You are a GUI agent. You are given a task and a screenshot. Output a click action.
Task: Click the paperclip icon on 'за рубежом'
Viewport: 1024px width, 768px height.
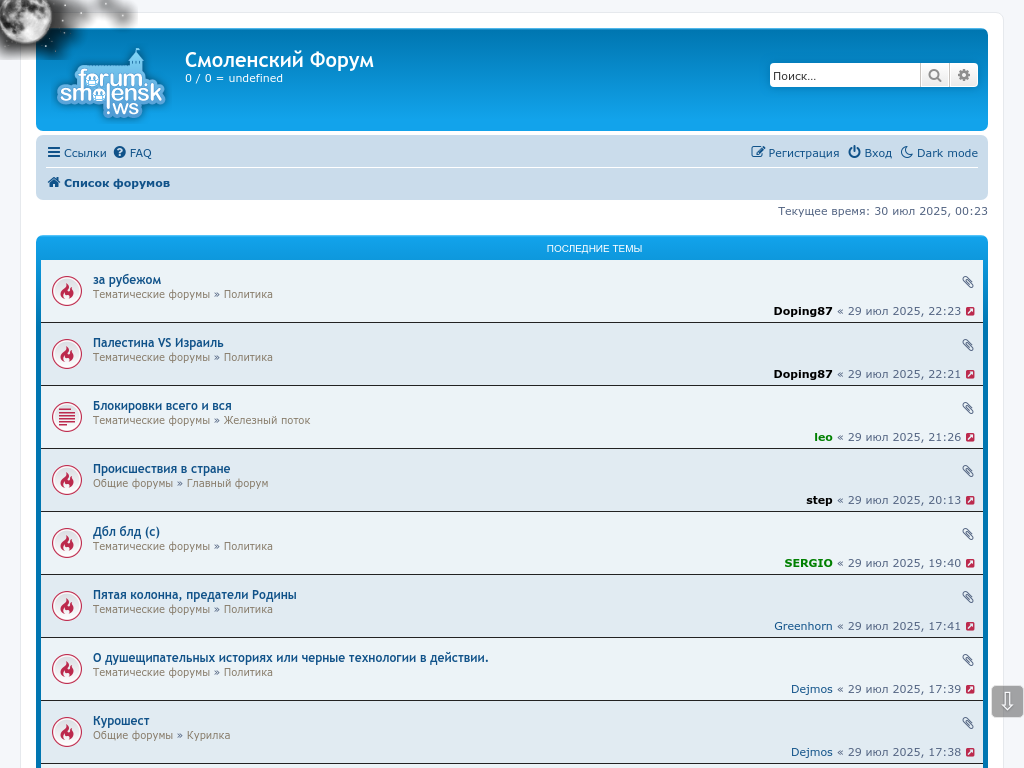(x=968, y=282)
